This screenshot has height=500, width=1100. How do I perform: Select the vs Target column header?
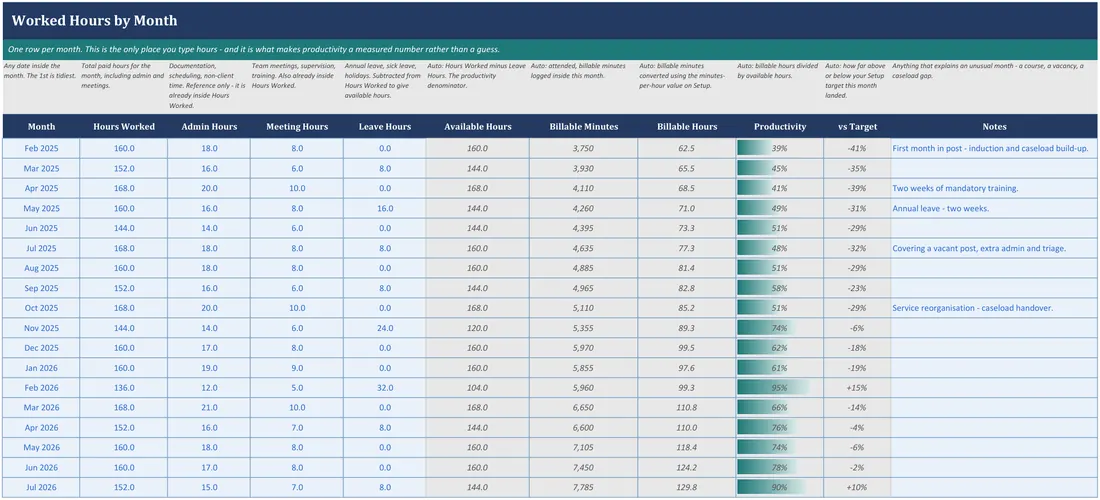857,127
